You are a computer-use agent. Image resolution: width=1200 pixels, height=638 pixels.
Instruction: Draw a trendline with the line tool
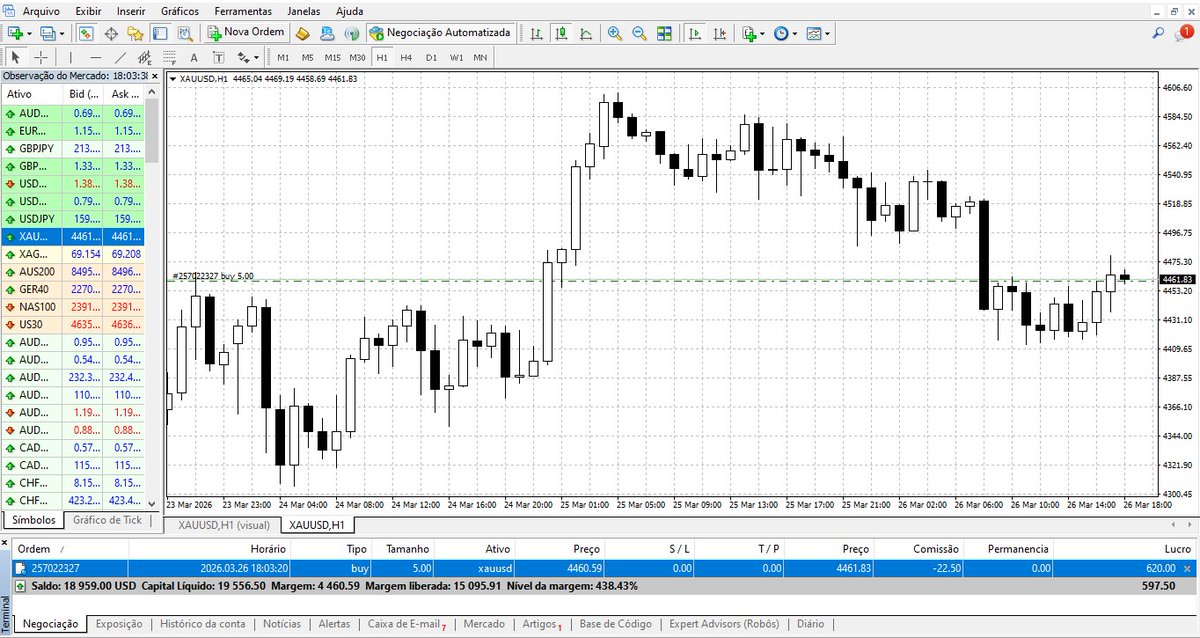click(x=120, y=57)
